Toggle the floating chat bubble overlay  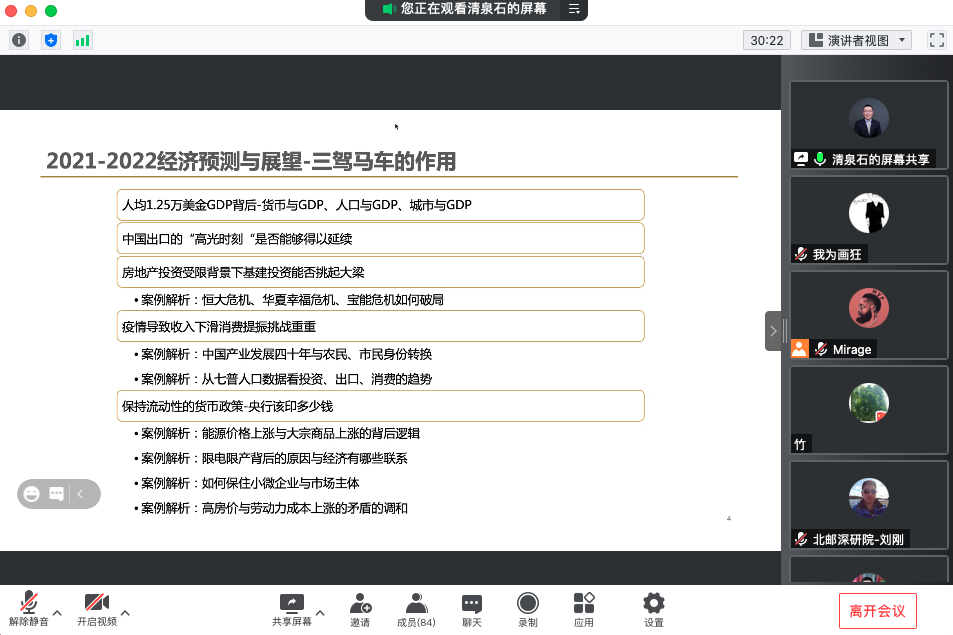[57, 493]
